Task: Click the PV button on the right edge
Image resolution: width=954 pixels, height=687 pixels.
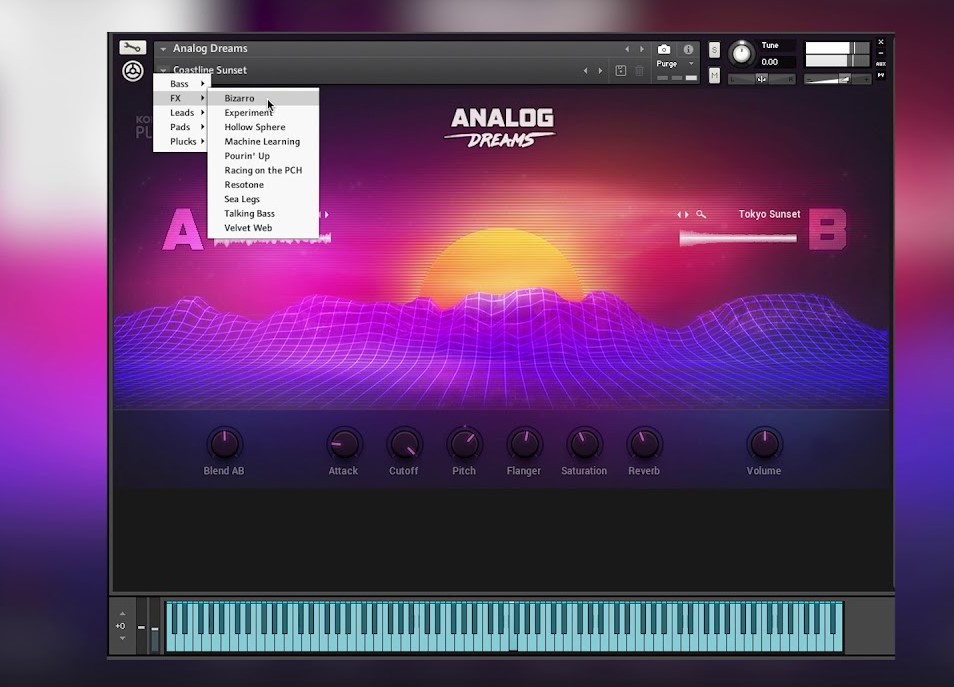Action: [881, 75]
